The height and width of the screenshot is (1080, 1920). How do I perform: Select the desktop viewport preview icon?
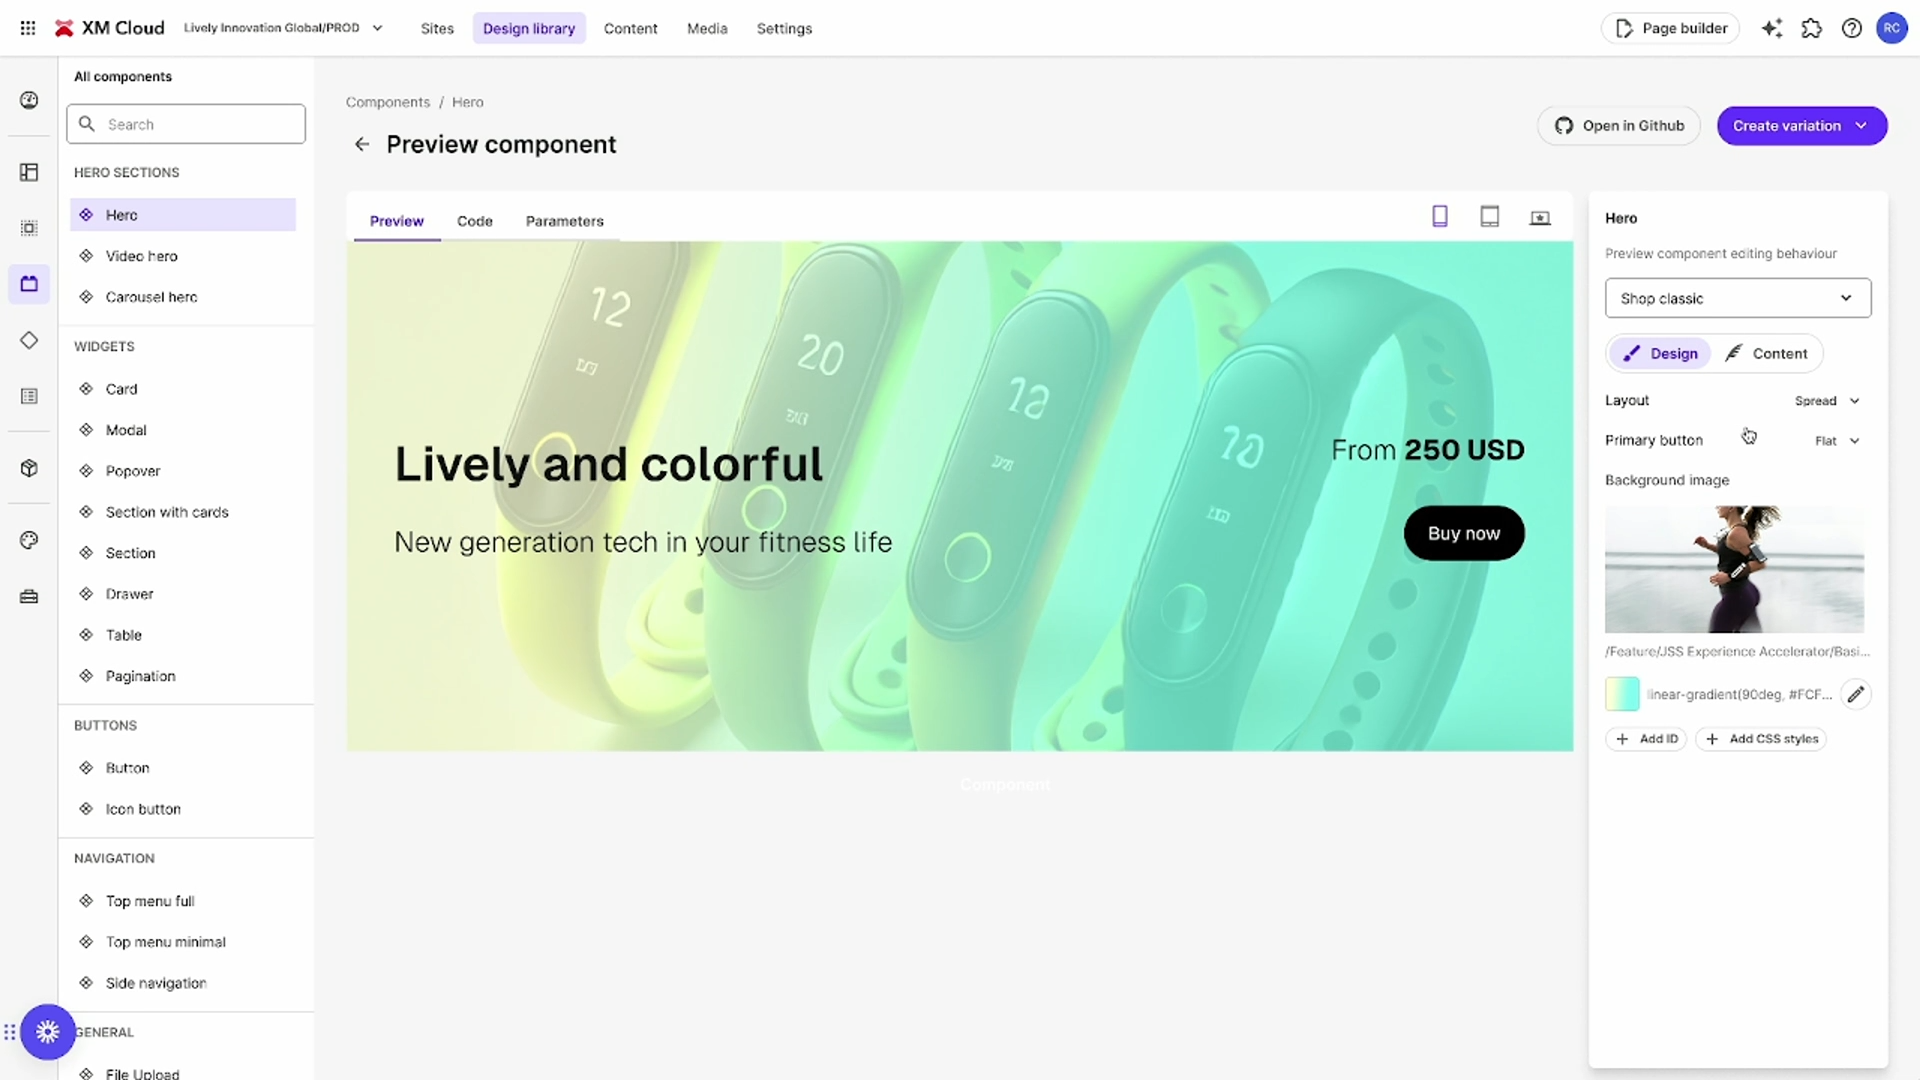(1540, 218)
